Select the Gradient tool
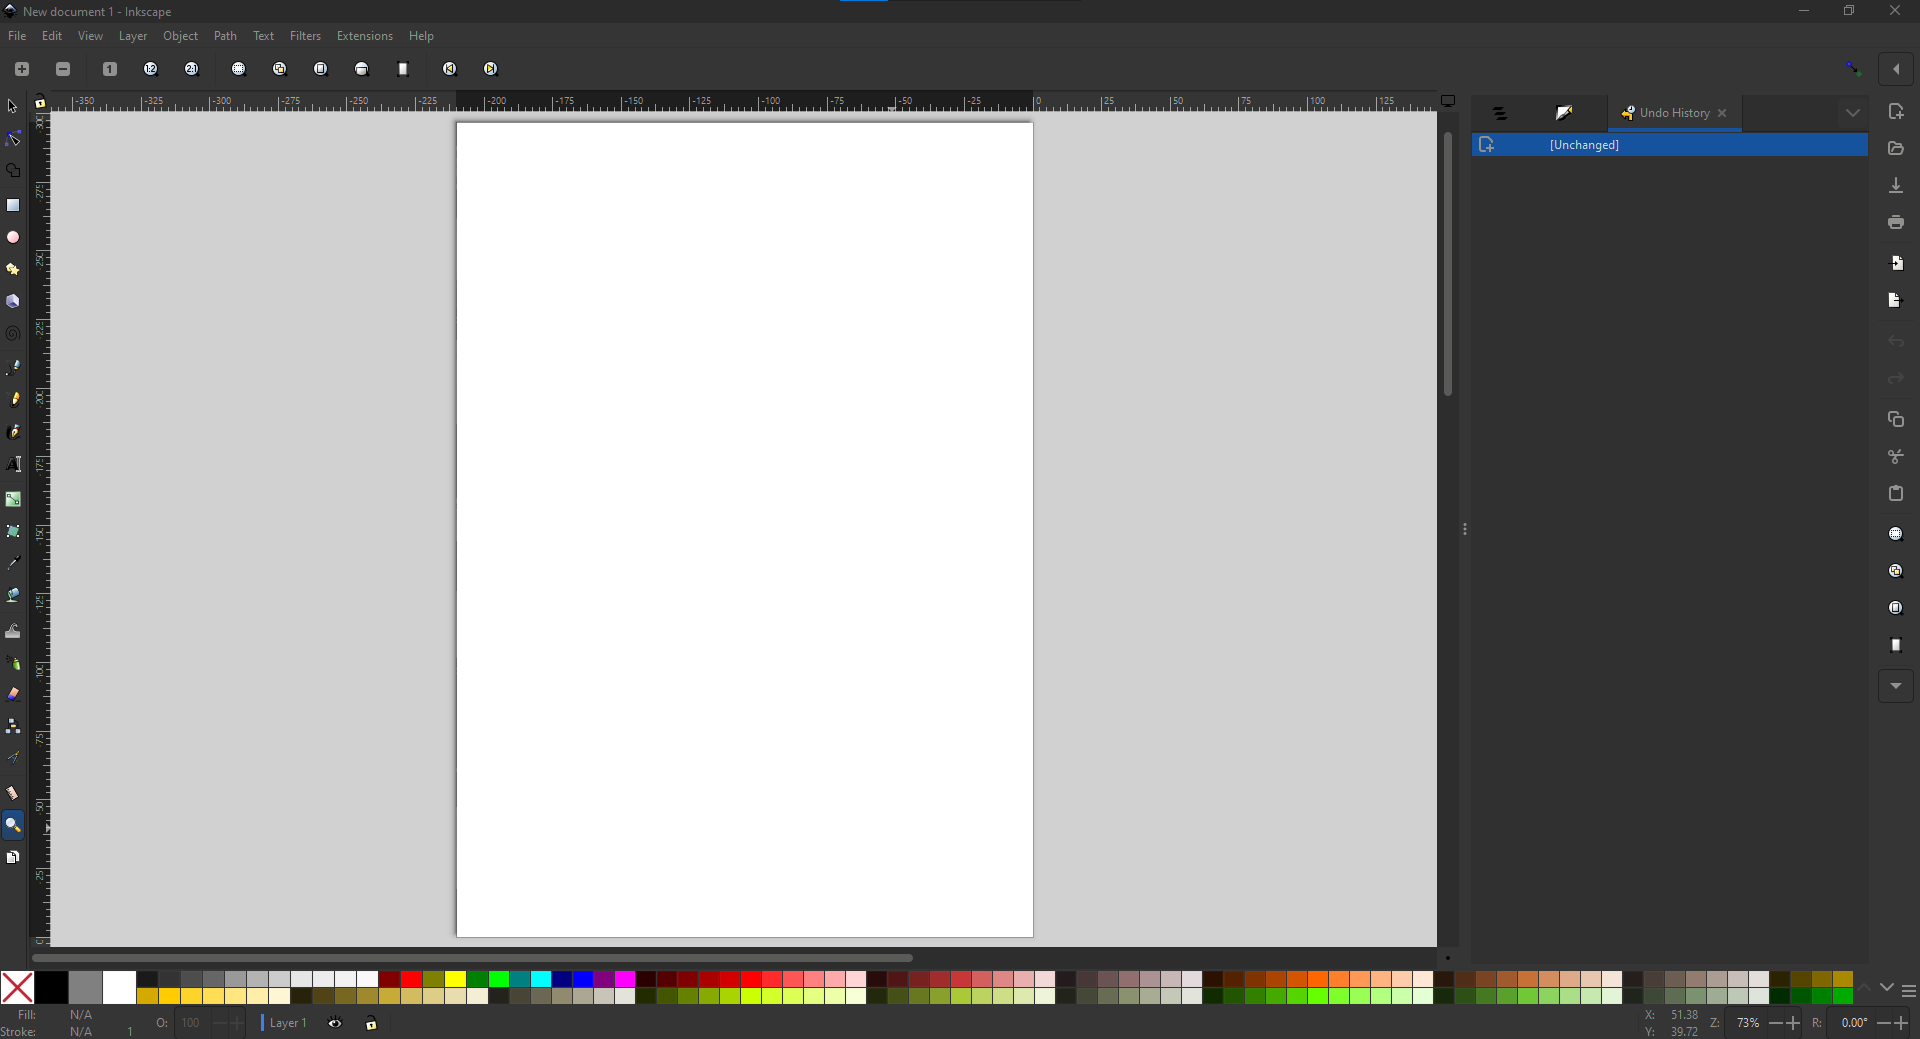The height and width of the screenshot is (1039, 1920). (13, 499)
